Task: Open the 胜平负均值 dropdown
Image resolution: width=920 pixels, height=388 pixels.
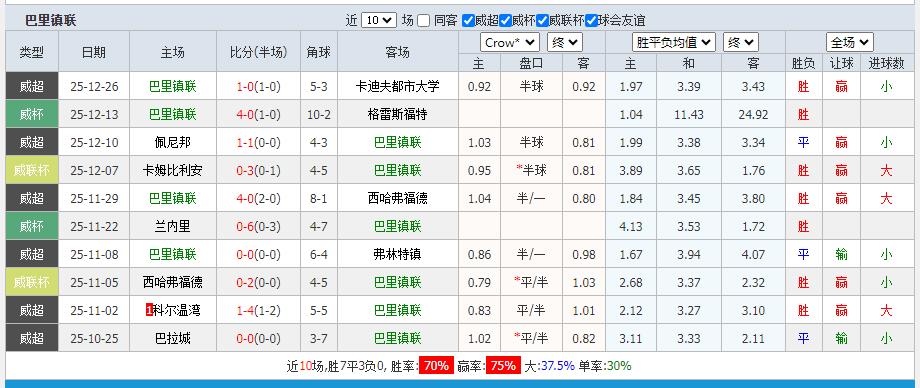Action: coord(674,42)
